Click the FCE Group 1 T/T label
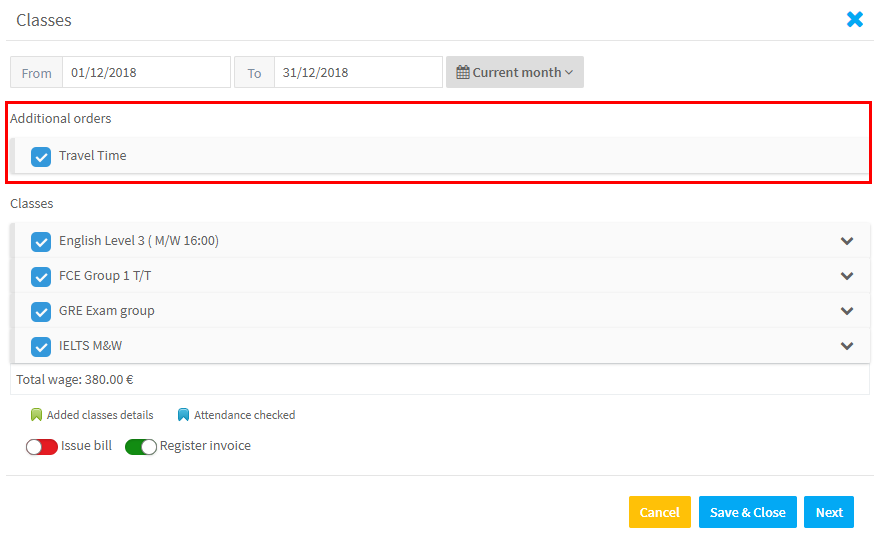884x533 pixels. point(105,276)
